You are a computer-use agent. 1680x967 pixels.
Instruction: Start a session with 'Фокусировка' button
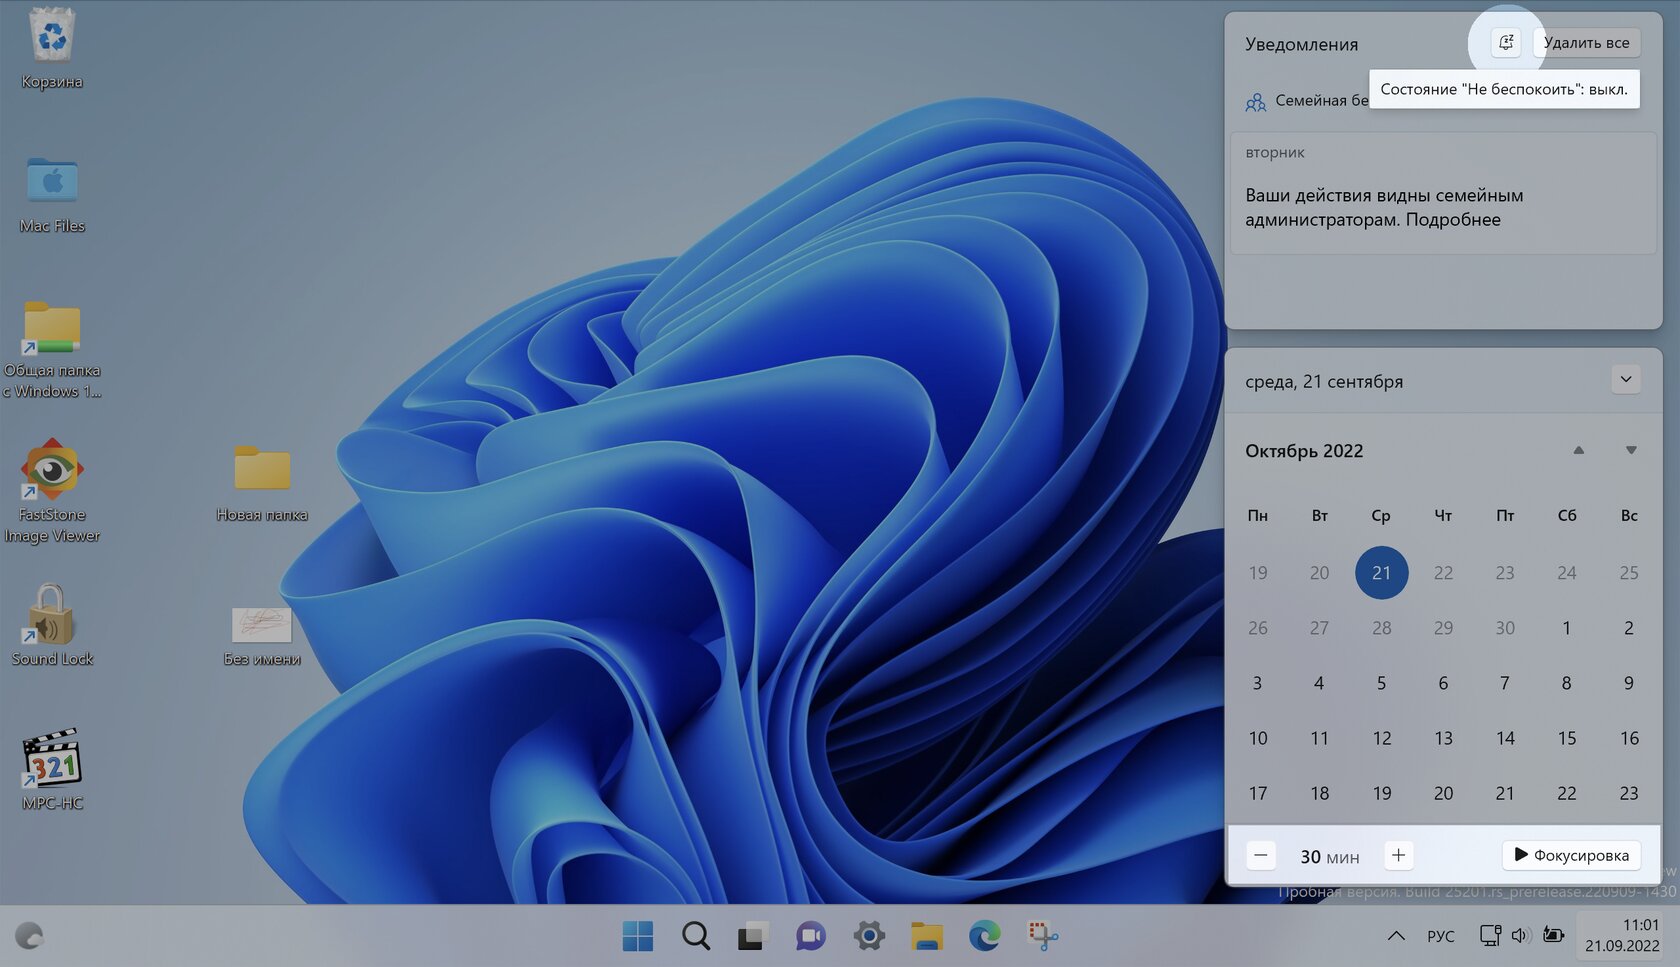tap(1571, 855)
